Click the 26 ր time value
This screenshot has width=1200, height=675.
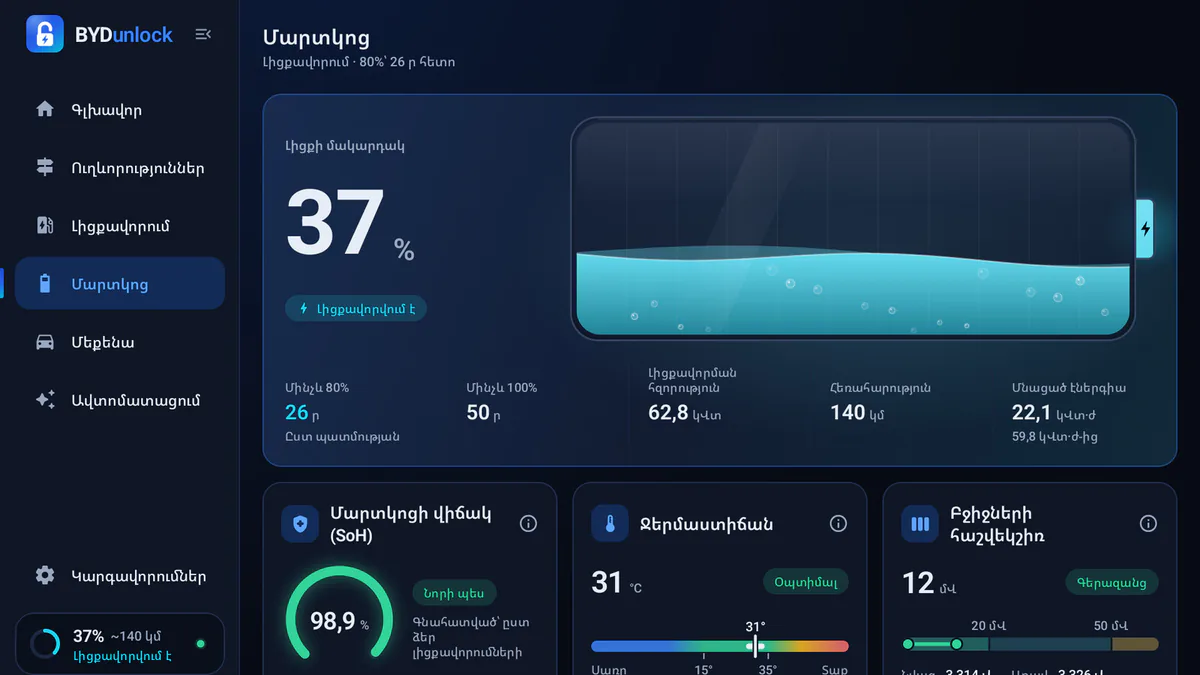coord(302,412)
